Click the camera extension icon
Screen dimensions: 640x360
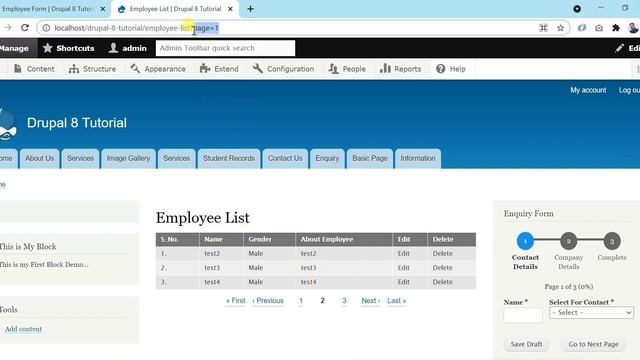pyautogui.click(x=599, y=28)
